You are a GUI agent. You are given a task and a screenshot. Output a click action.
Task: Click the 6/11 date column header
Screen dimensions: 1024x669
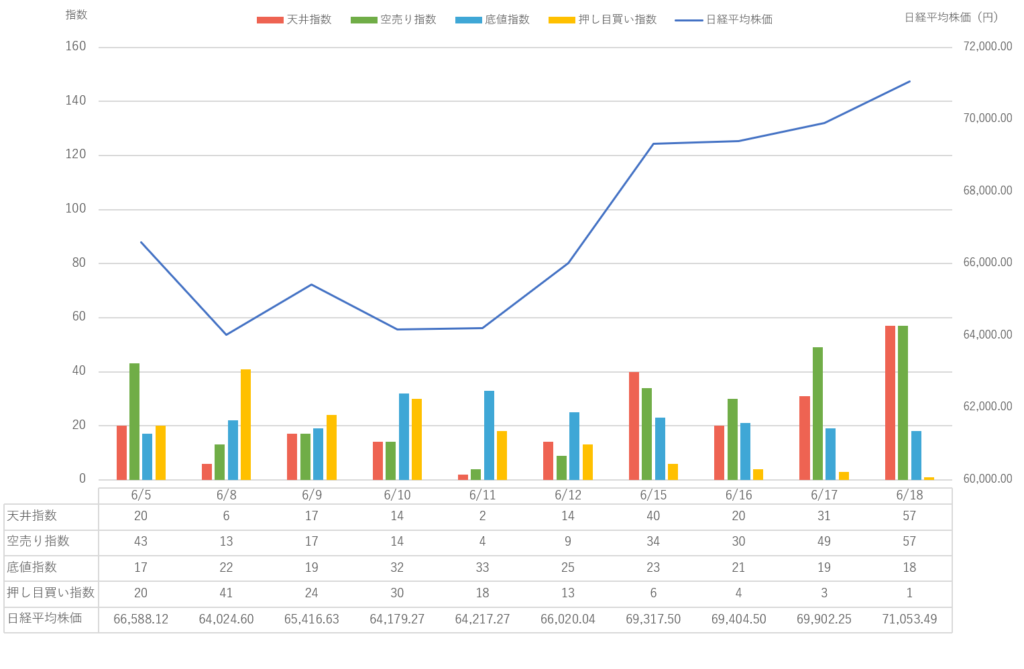point(482,495)
